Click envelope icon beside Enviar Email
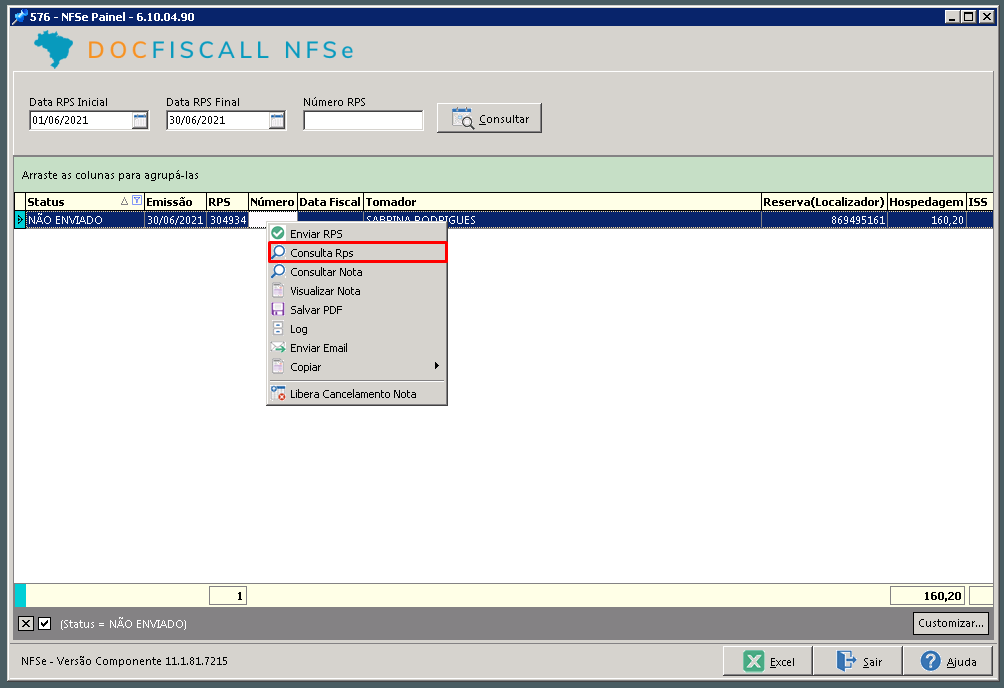Image resolution: width=1004 pixels, height=688 pixels. click(x=278, y=347)
